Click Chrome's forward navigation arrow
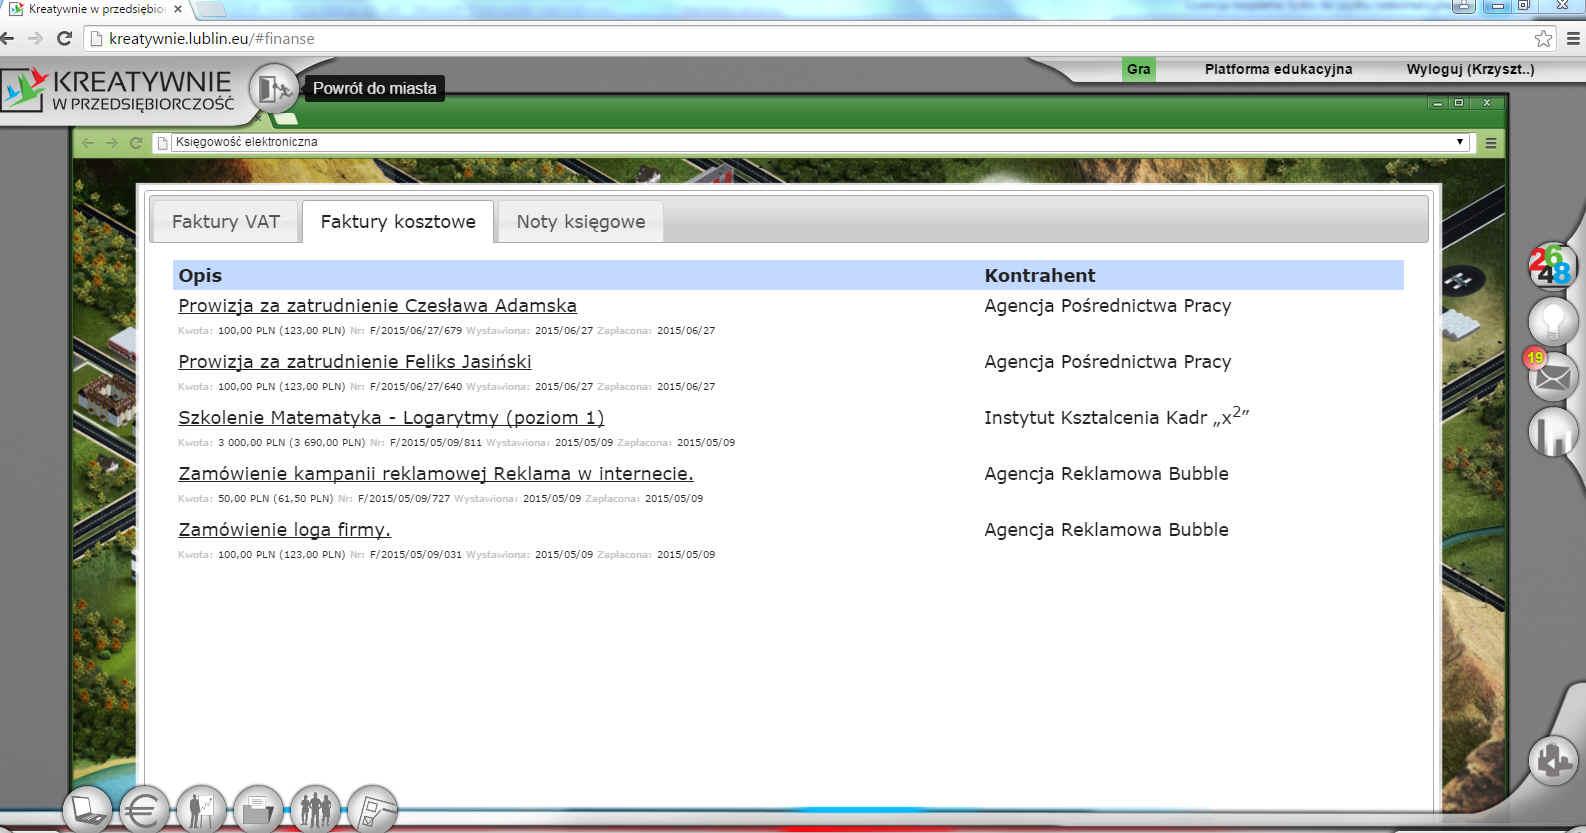The height and width of the screenshot is (833, 1586). click(x=35, y=39)
